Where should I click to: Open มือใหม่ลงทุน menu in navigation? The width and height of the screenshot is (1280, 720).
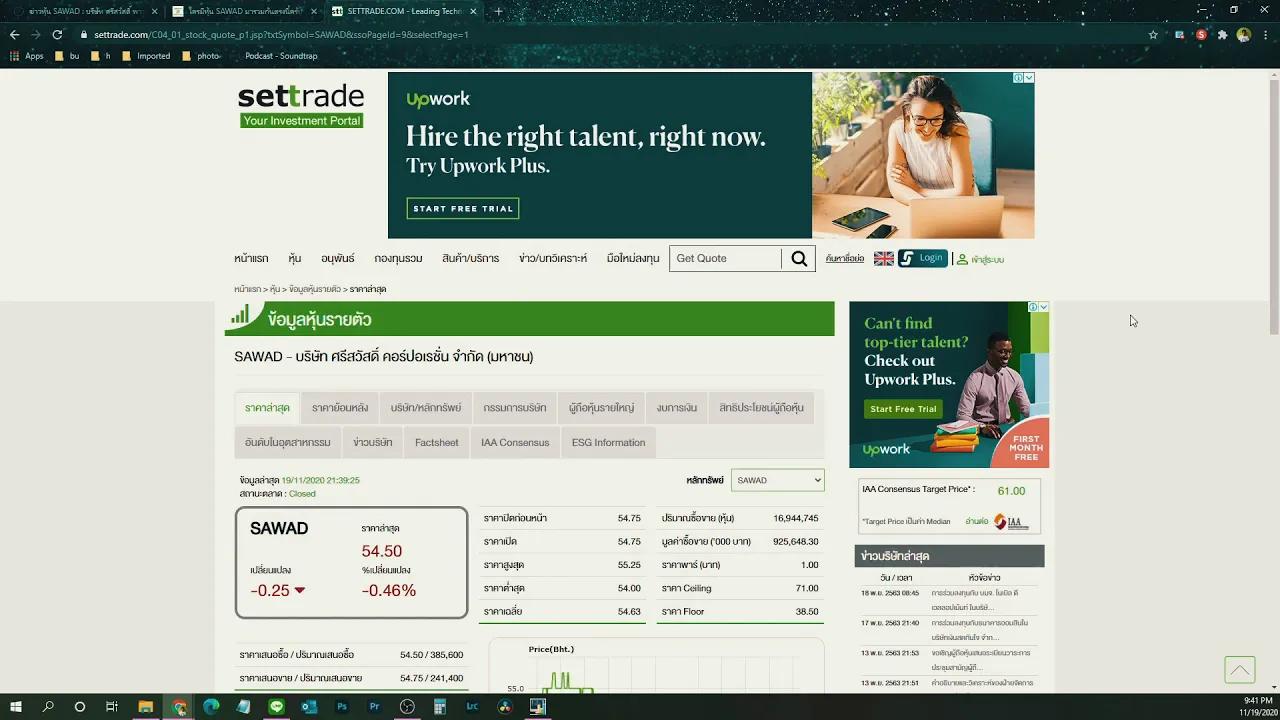633,259
